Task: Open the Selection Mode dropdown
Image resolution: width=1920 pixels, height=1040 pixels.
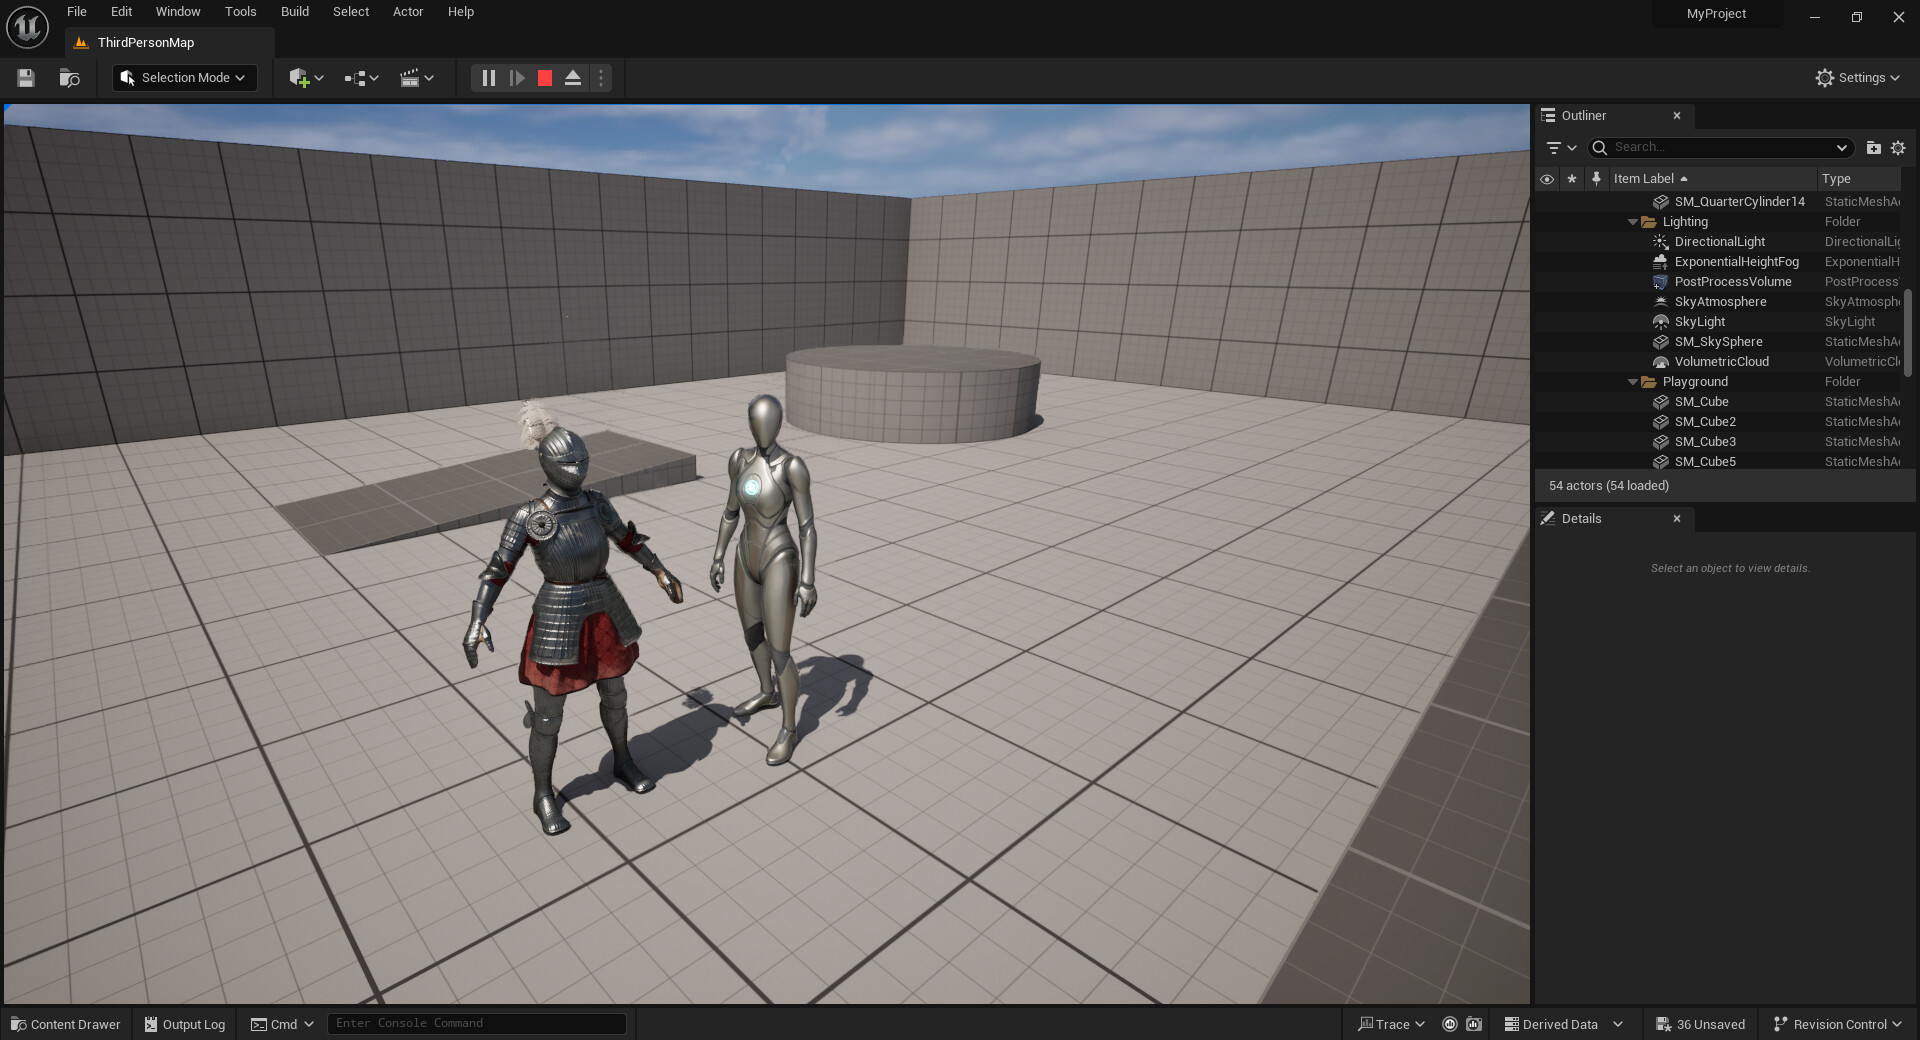Action: tap(185, 78)
